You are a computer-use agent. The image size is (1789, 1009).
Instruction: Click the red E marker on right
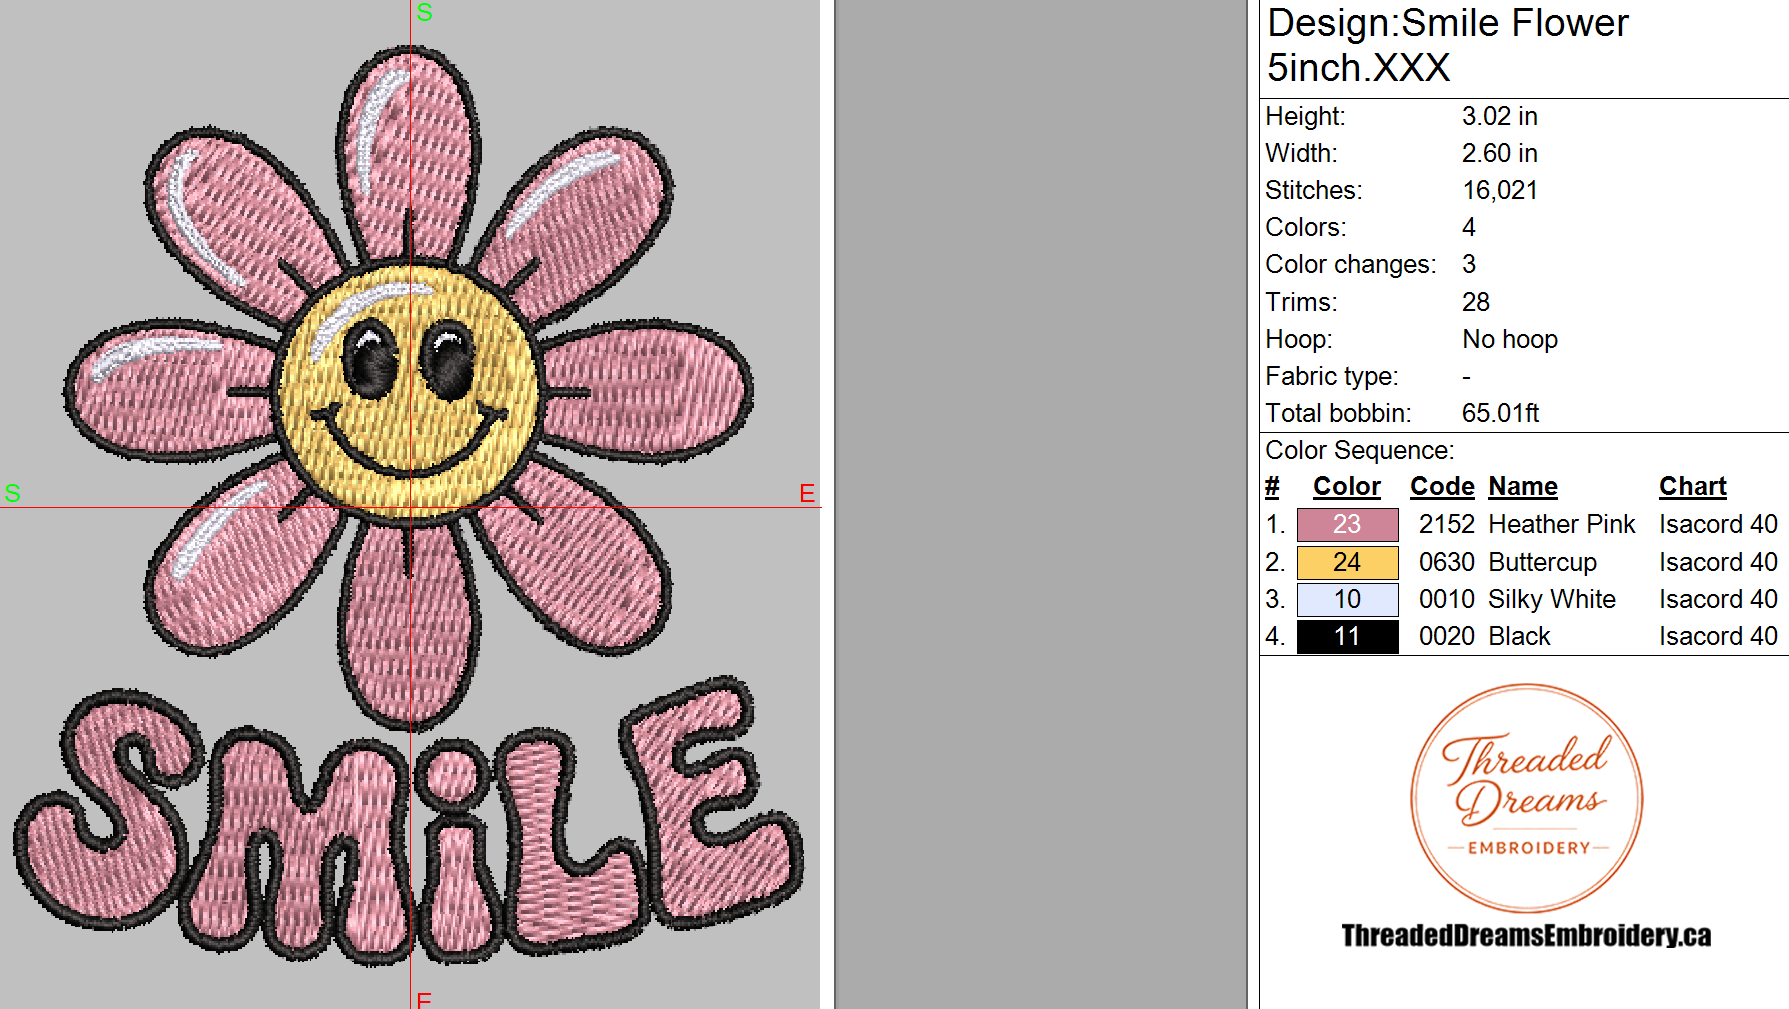point(807,493)
